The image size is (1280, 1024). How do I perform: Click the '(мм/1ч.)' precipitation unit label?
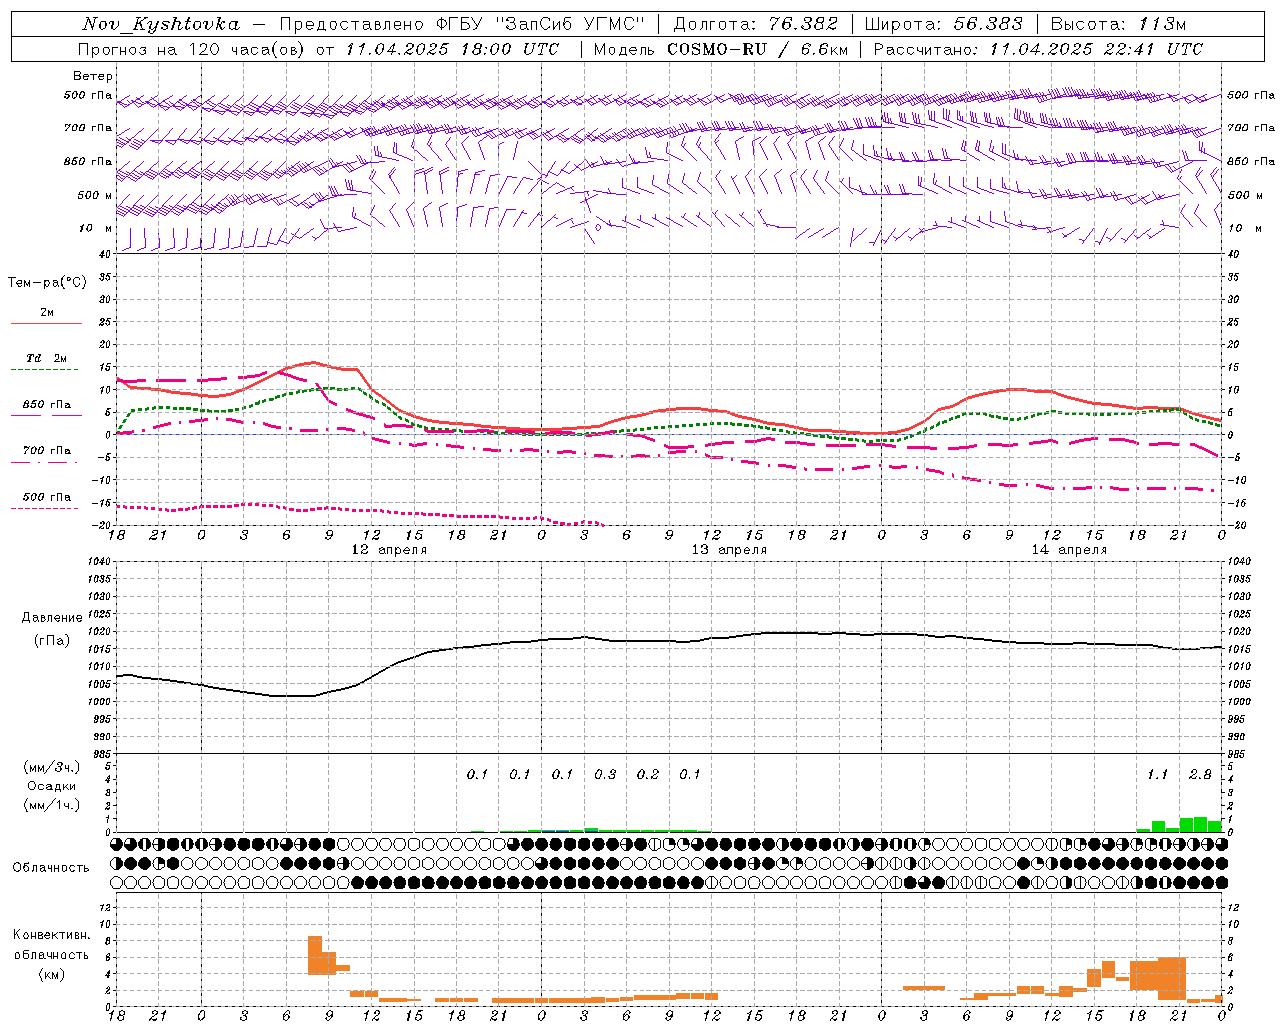[52, 805]
